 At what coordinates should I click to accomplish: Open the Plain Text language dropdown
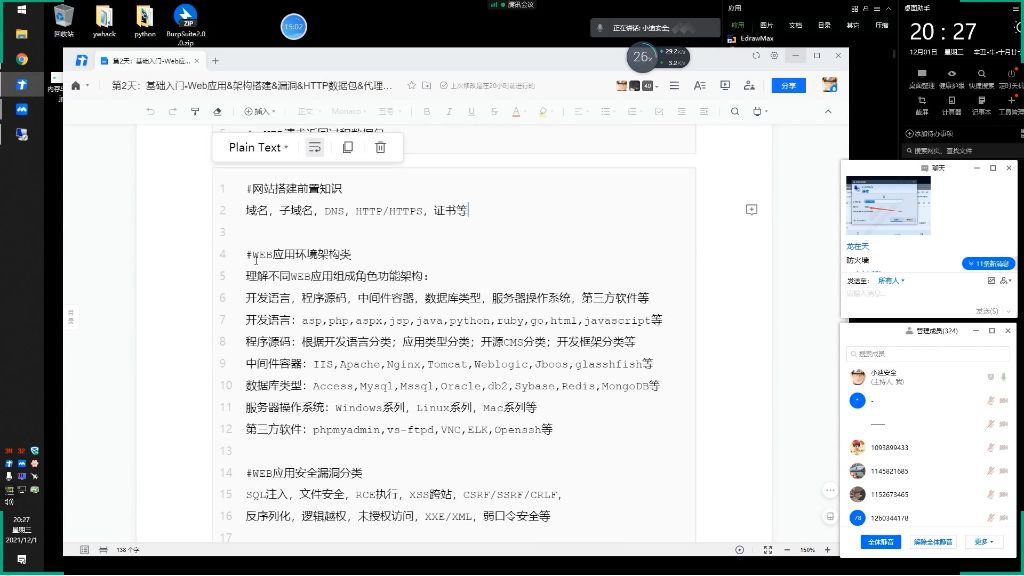(x=259, y=147)
